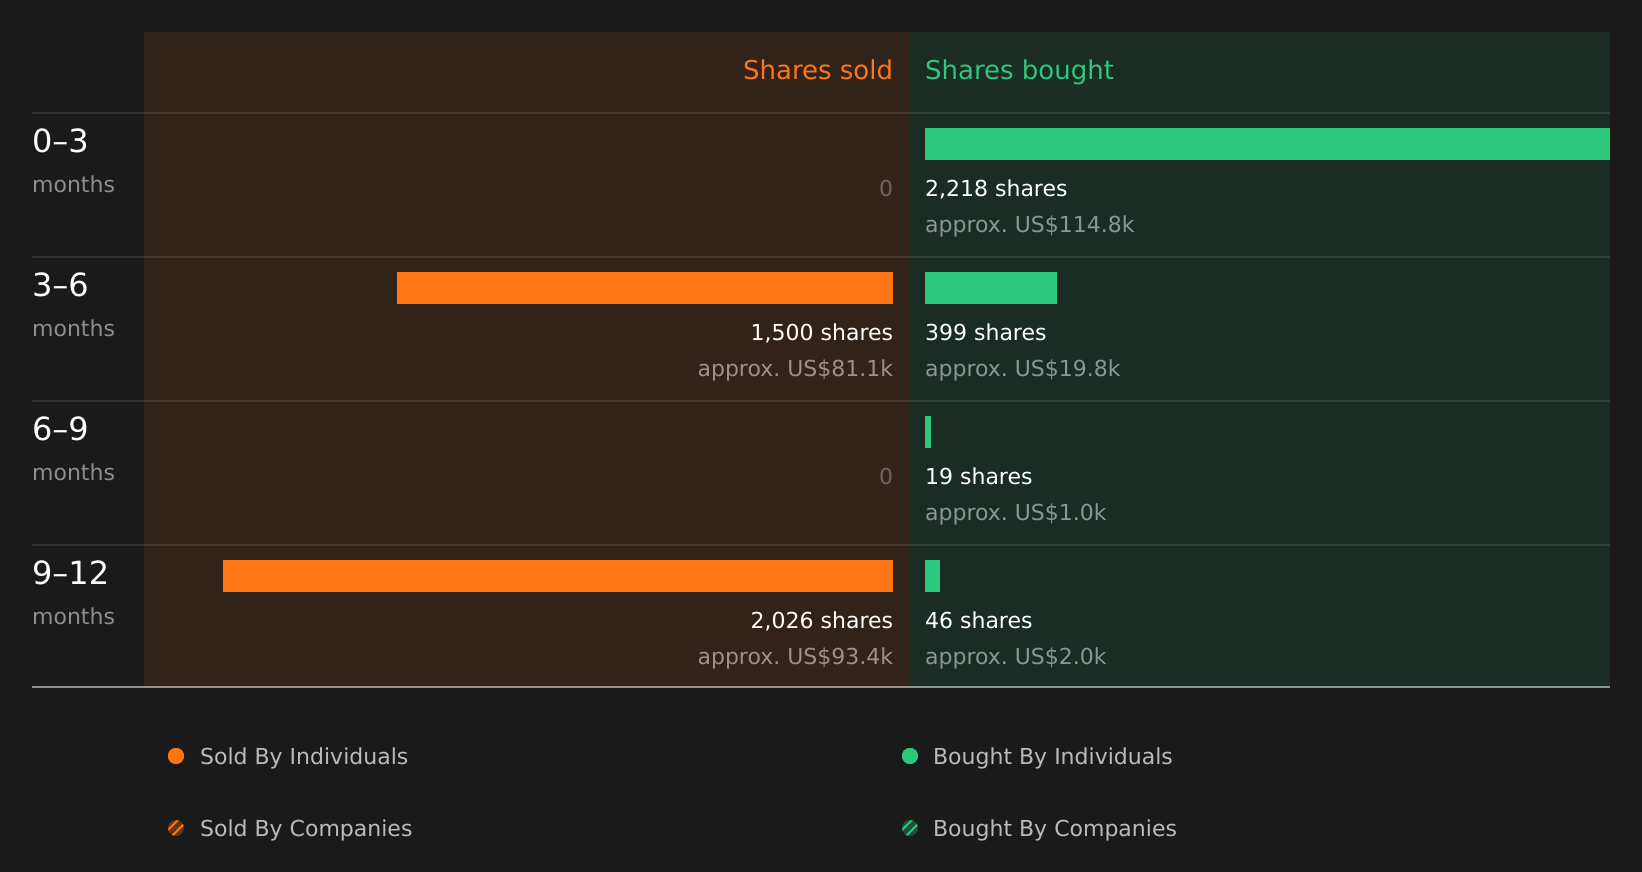Click the 3–6 months row label
Screen dimensions: 1642x872
click(73, 305)
